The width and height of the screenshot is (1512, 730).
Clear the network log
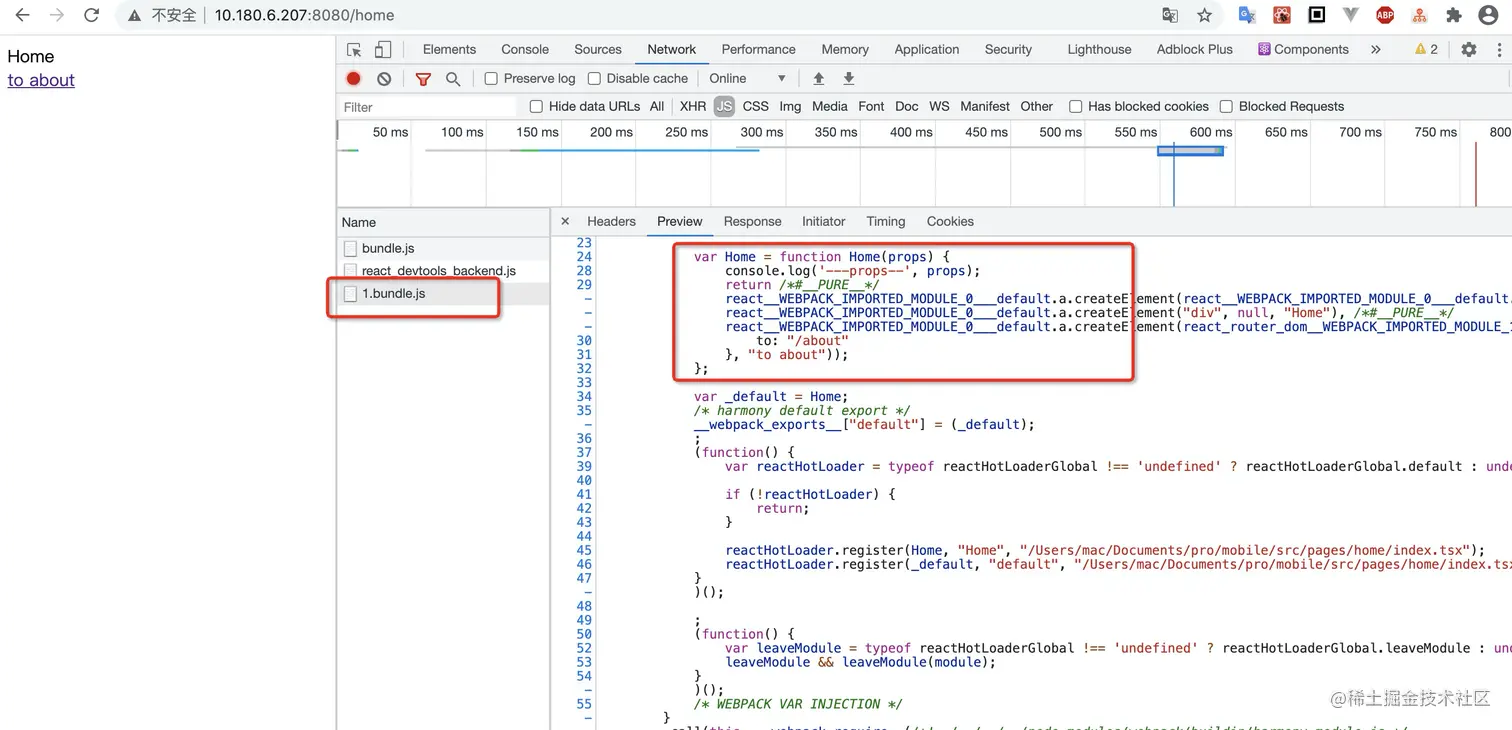point(384,79)
